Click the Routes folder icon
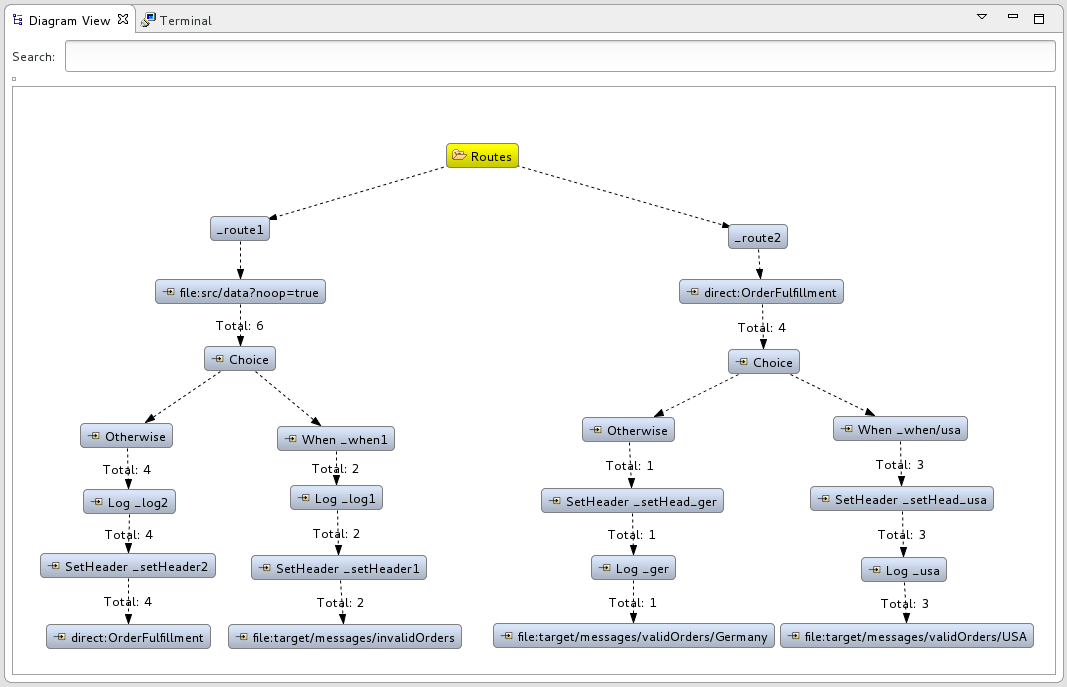This screenshot has width=1067, height=687. (460, 156)
